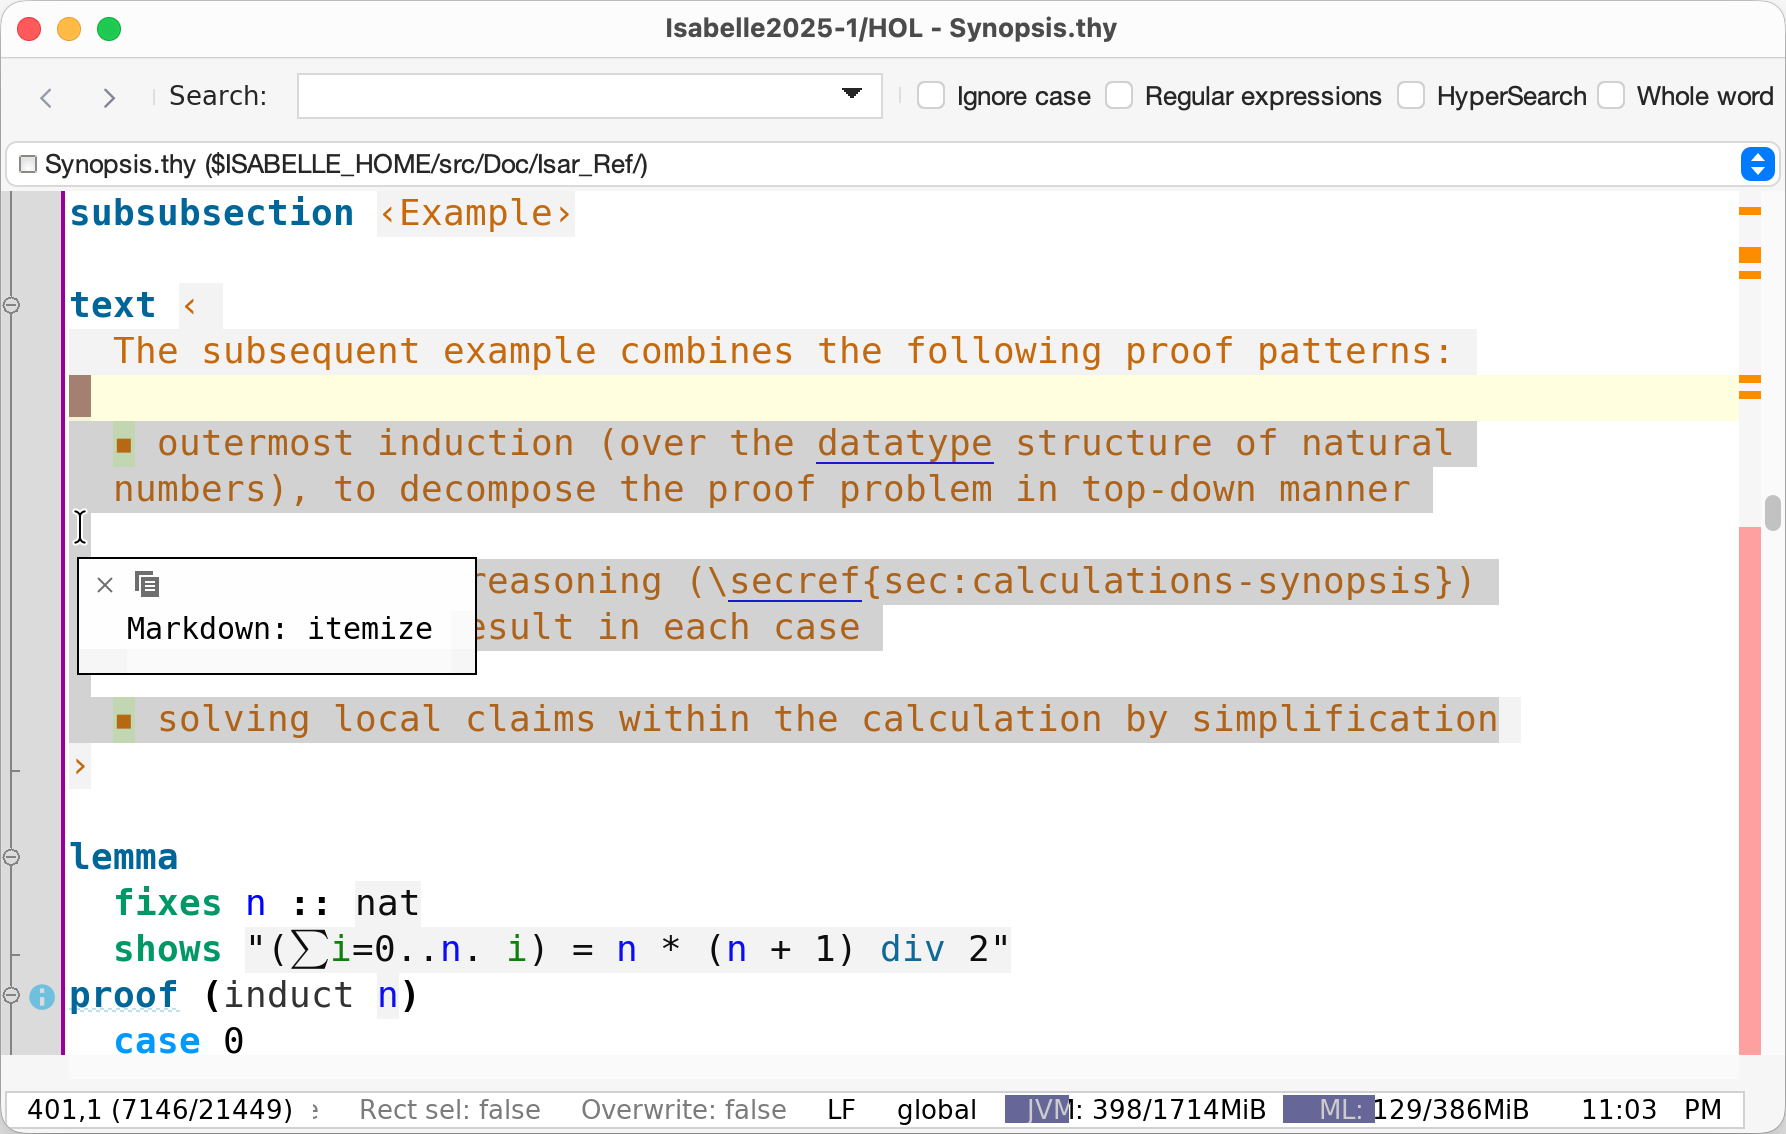Click the secref underlined reference
The image size is (1786, 1134).
pyautogui.click(x=795, y=581)
